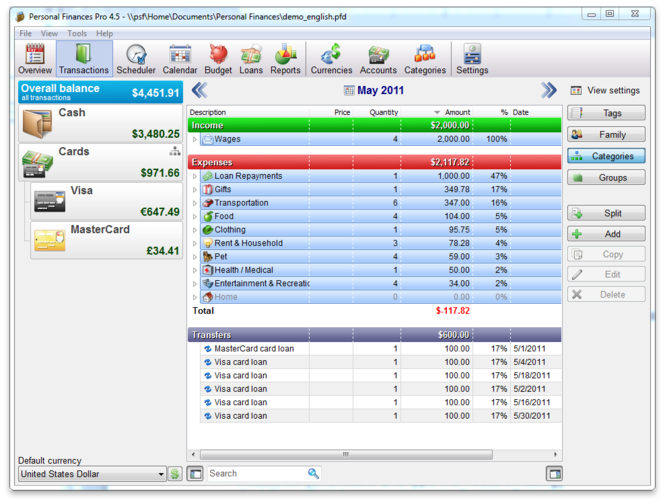Click the Split button
This screenshot has width=665, height=504.
coord(606,213)
